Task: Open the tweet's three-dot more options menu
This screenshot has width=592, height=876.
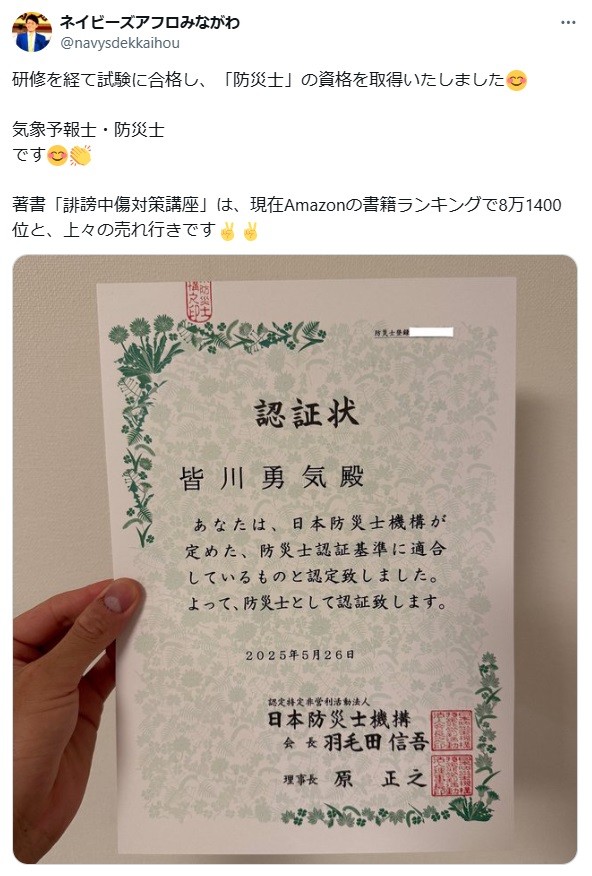Action: 567,22
